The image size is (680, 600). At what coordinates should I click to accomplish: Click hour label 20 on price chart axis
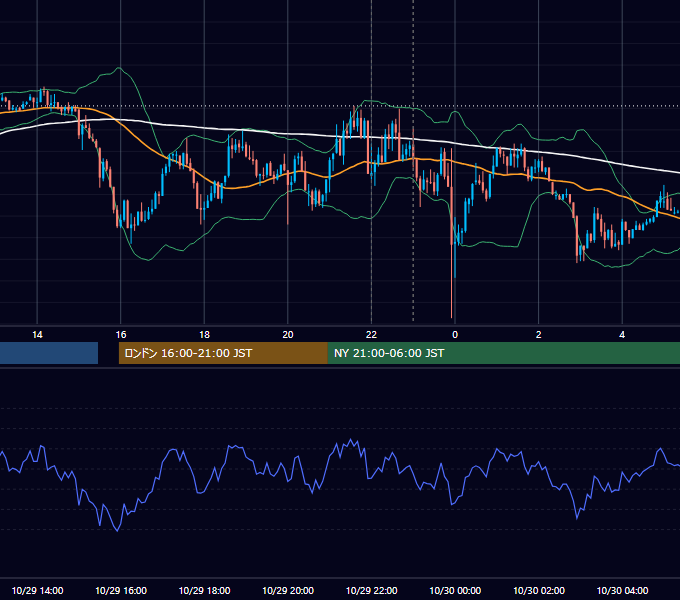(x=288, y=335)
